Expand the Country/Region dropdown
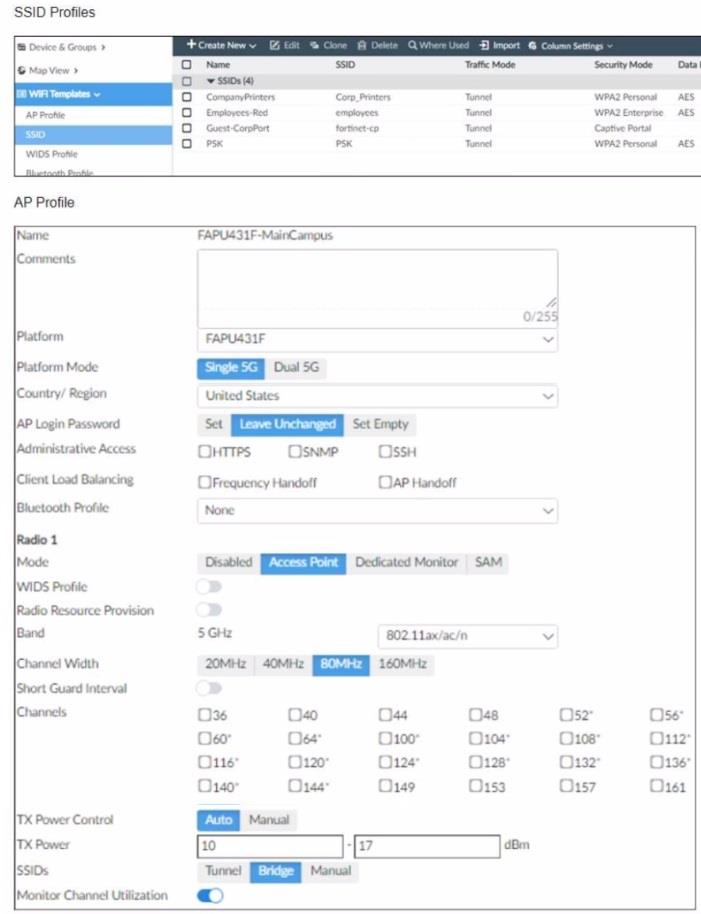The image size is (701, 914). (377, 395)
